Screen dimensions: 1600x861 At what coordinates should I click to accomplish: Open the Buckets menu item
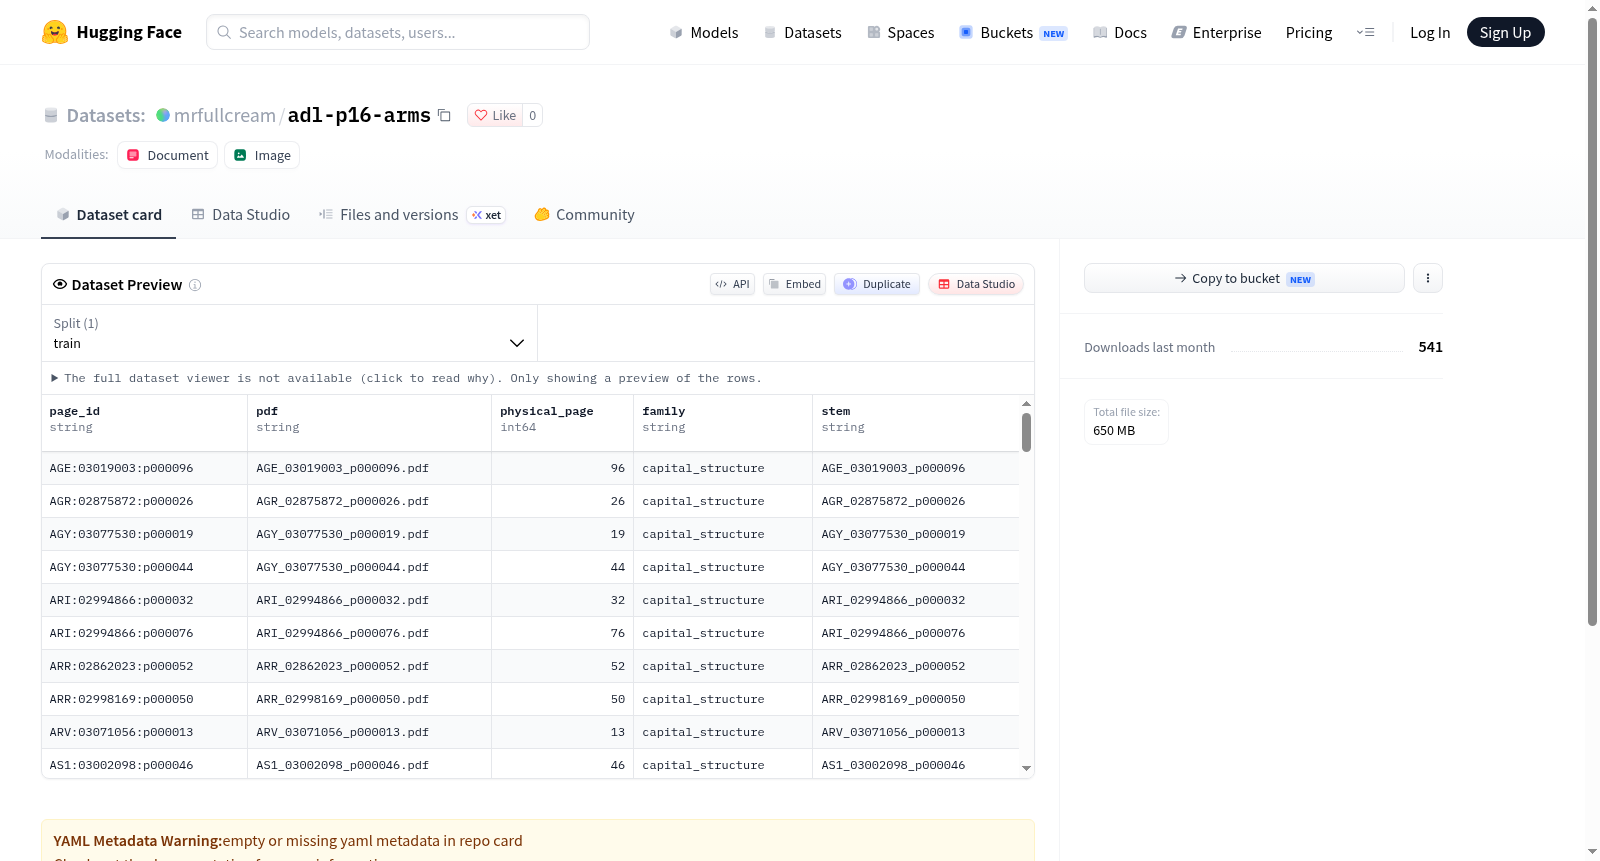(x=1013, y=32)
